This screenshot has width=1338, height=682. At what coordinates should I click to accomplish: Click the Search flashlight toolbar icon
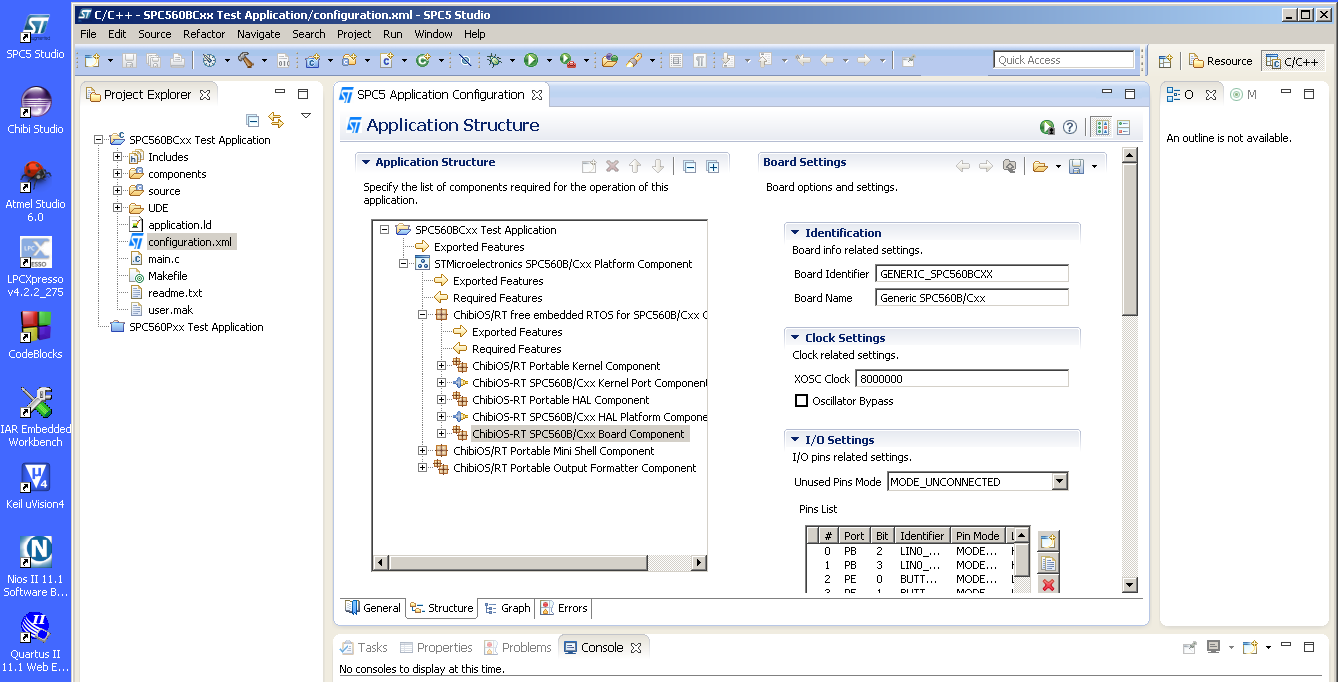click(634, 60)
